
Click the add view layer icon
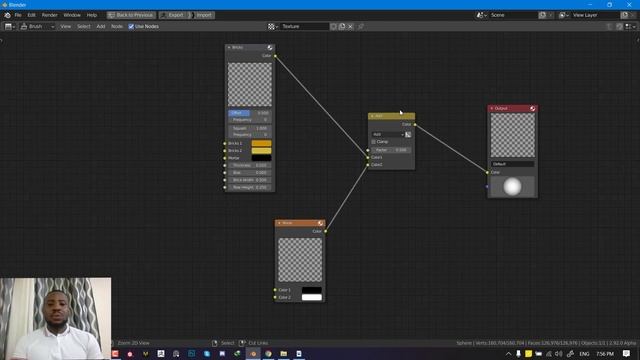pyautogui.click(x=624, y=15)
